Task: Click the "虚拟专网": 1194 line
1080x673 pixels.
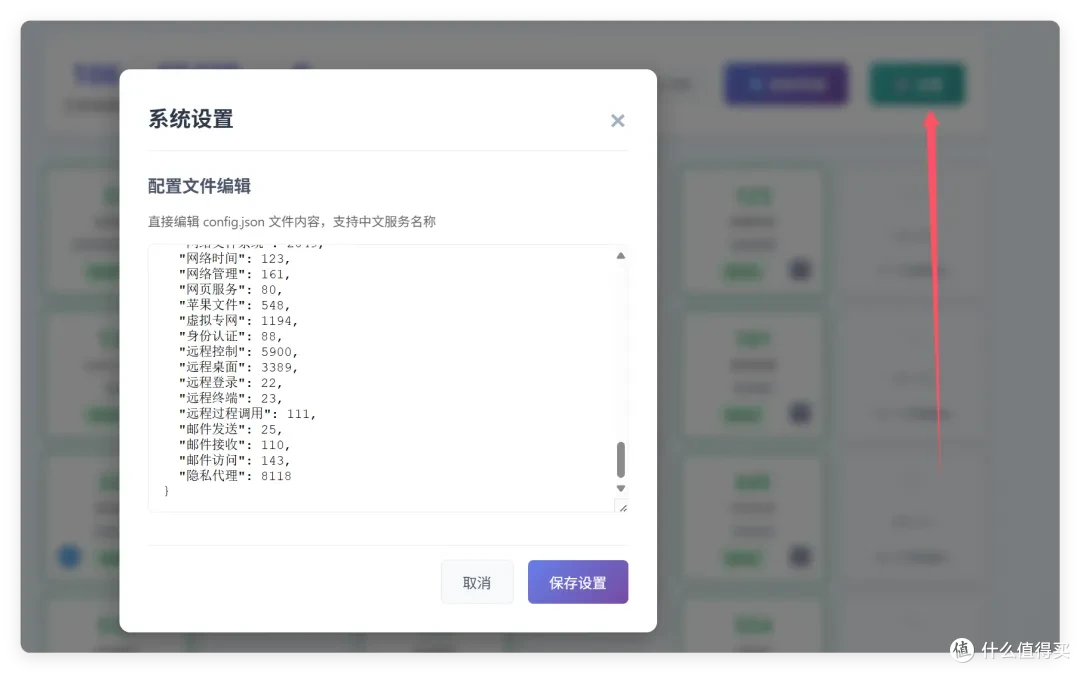Action: [238, 320]
